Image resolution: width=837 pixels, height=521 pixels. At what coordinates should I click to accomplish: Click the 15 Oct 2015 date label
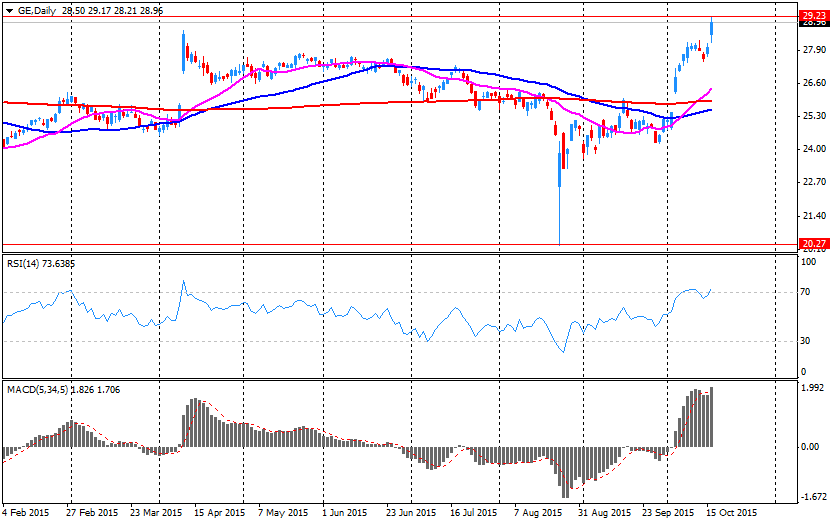pyautogui.click(x=731, y=513)
